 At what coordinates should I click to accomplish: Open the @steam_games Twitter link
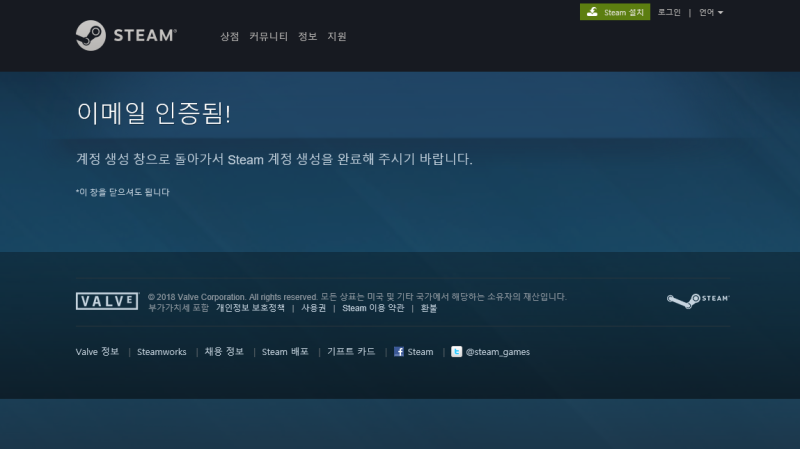(x=497, y=352)
